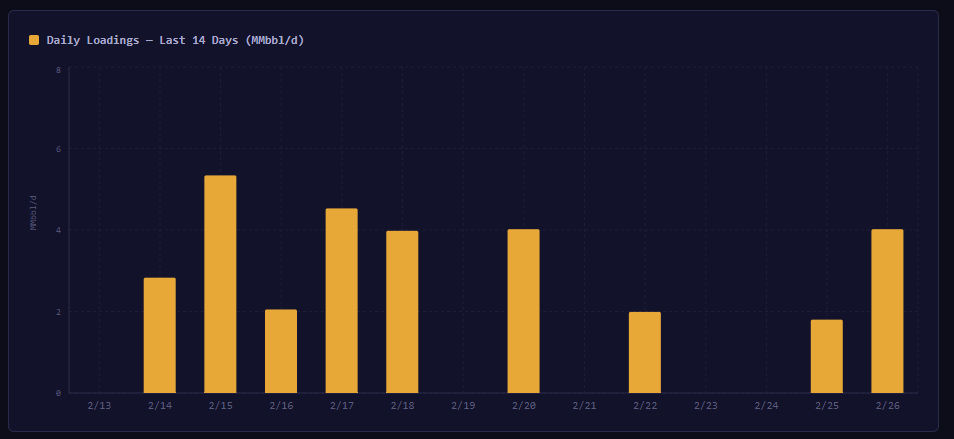Click the 2/16 bar in the chart
The height and width of the screenshot is (439, 954).
[x=281, y=351]
